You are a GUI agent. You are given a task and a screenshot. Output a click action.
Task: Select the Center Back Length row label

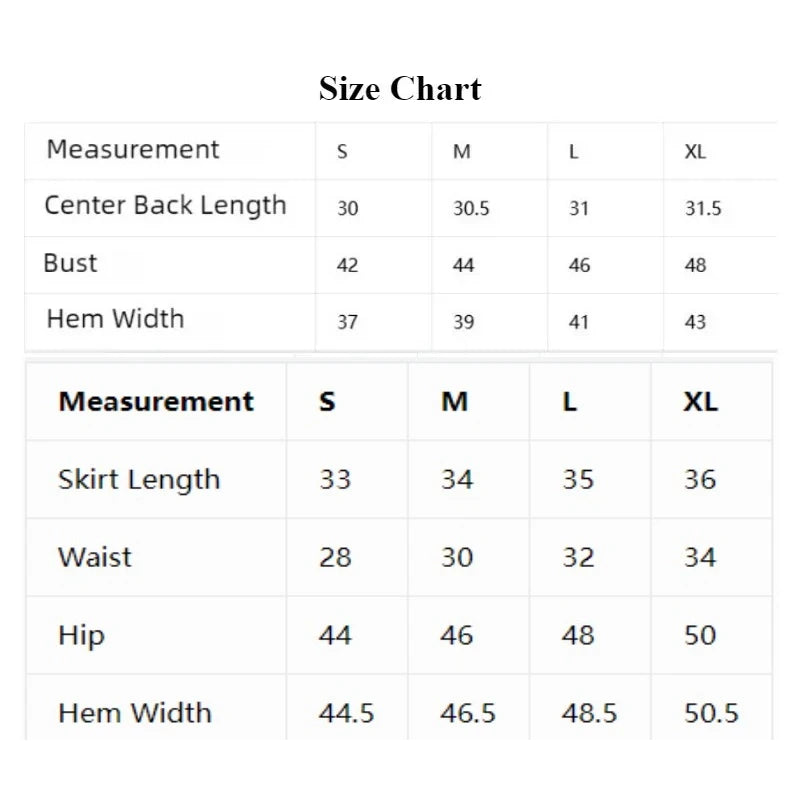coord(165,206)
